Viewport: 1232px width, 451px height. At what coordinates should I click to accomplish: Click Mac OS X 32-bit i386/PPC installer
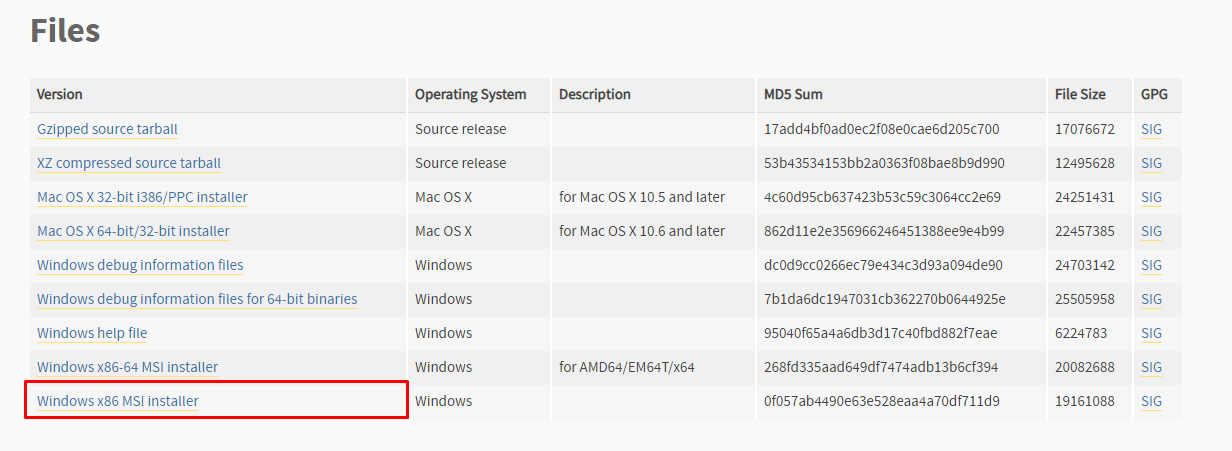[142, 197]
